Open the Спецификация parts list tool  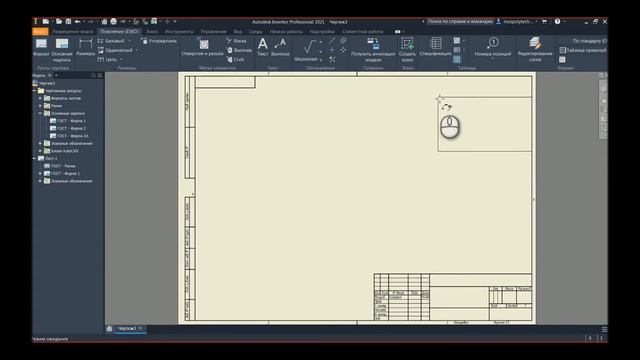tap(436, 47)
